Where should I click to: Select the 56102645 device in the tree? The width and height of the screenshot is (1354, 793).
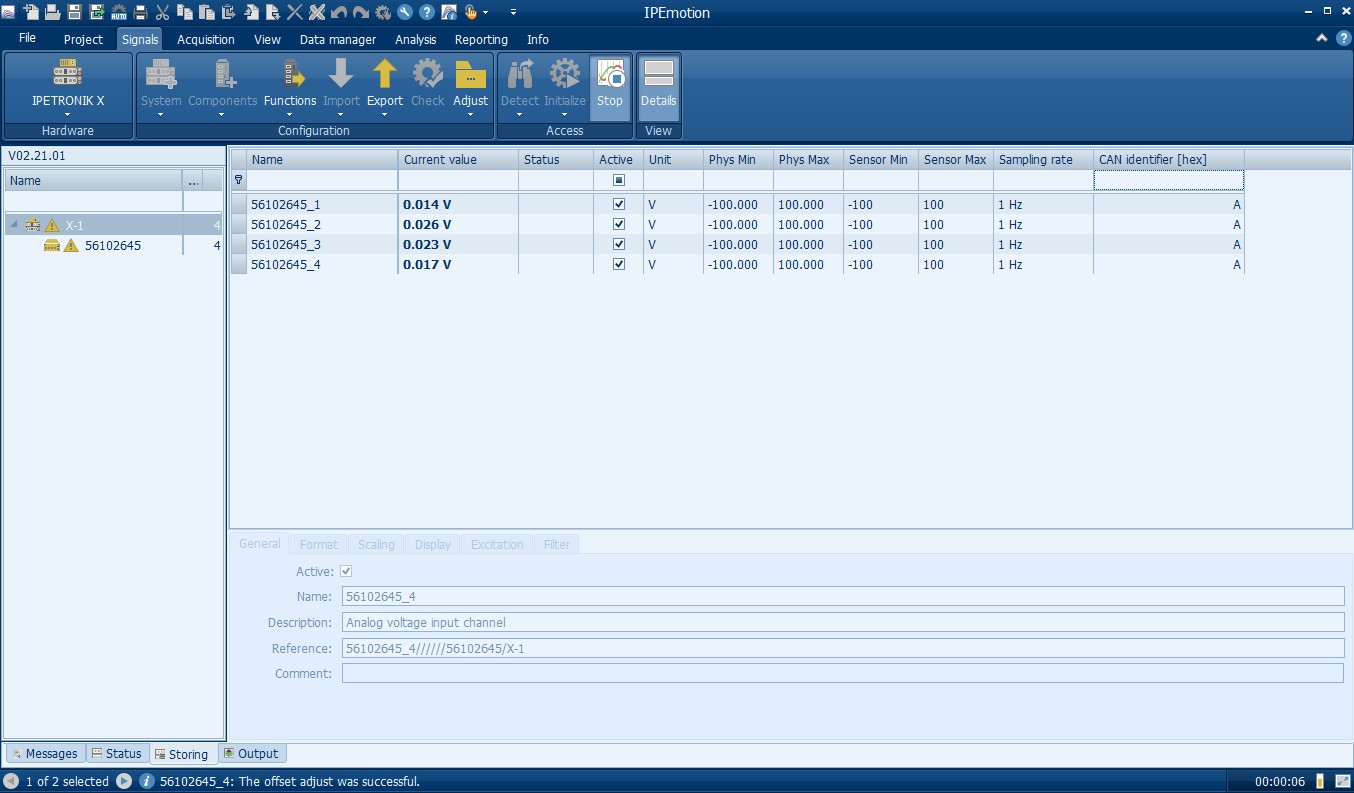[x=112, y=246]
